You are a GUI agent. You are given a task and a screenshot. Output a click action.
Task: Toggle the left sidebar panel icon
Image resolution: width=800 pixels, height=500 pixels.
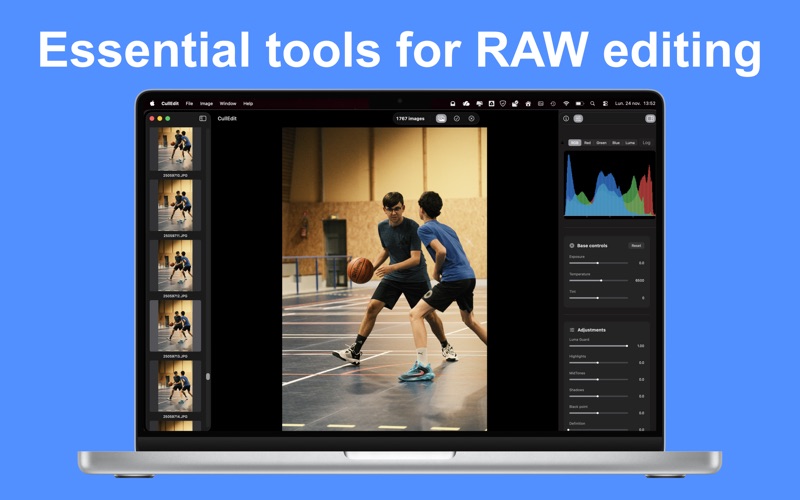[x=203, y=118]
